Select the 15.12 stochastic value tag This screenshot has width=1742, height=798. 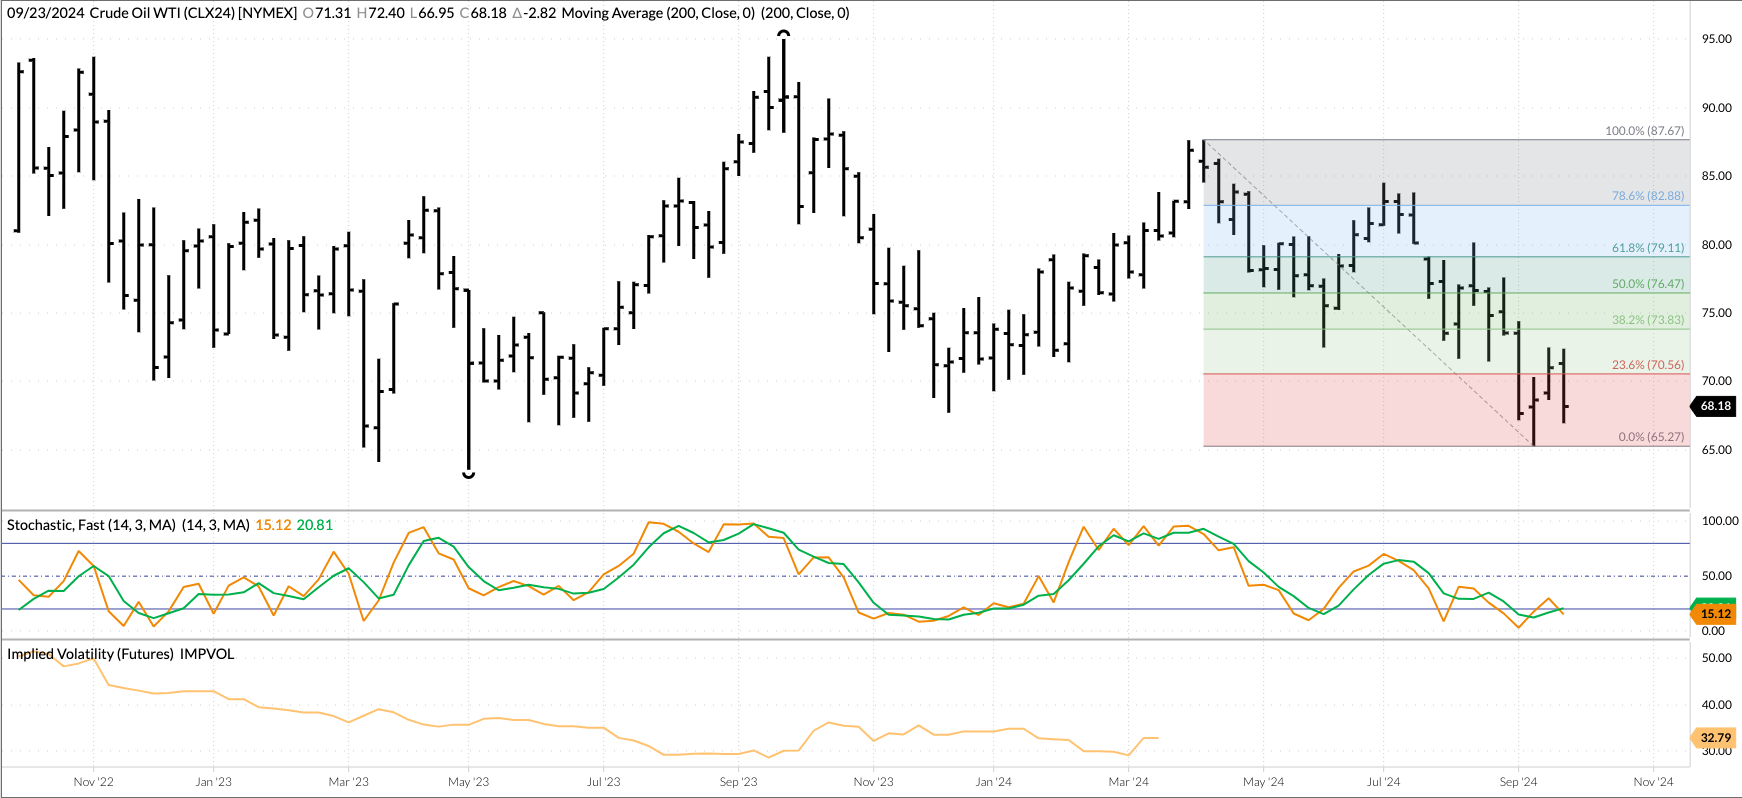coord(1715,614)
